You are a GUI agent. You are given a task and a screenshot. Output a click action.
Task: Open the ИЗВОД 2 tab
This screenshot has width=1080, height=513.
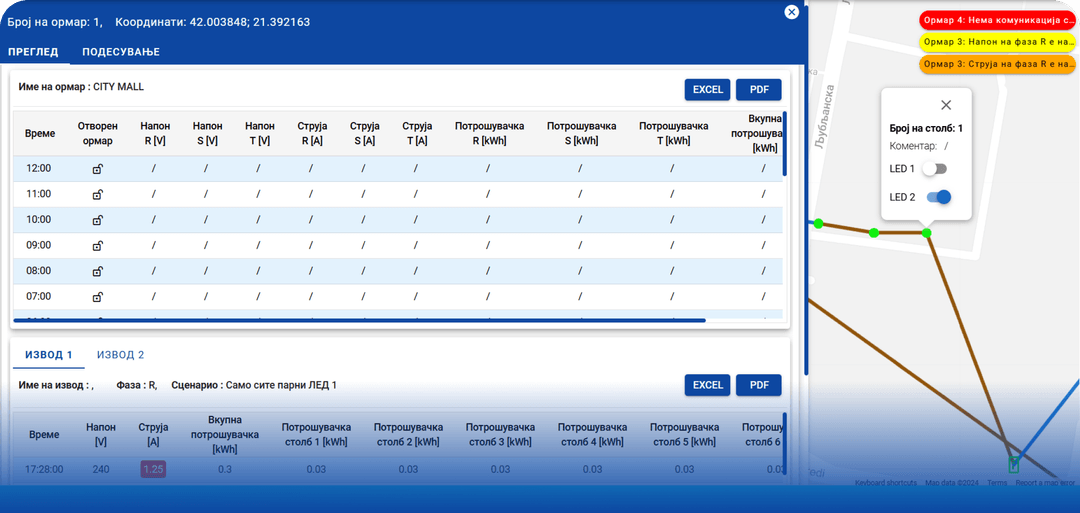[x=121, y=355]
